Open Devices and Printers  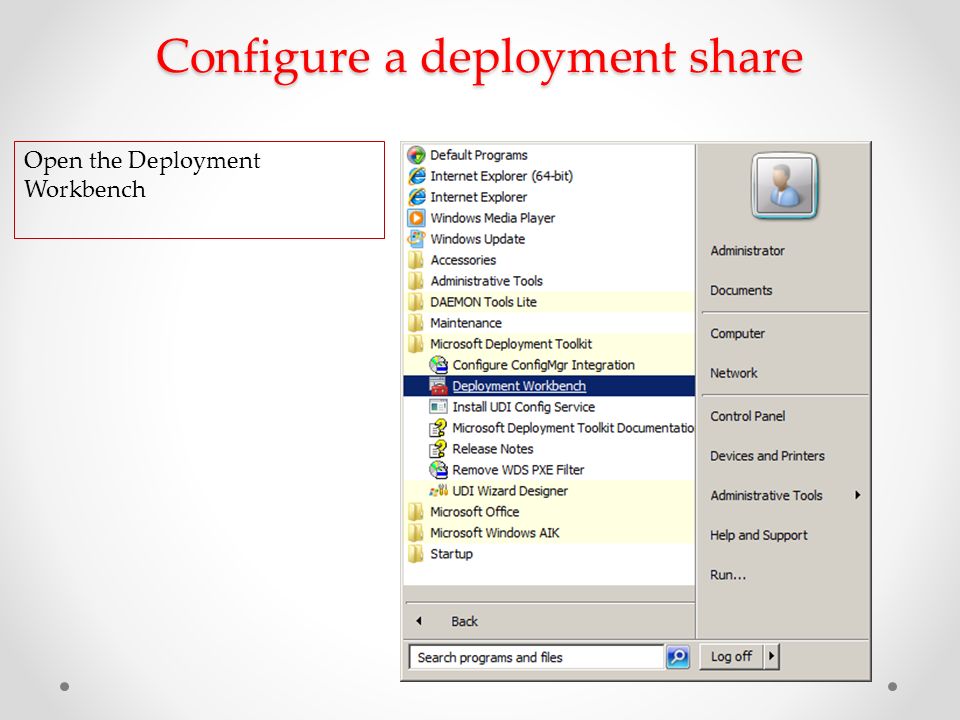[767, 456]
